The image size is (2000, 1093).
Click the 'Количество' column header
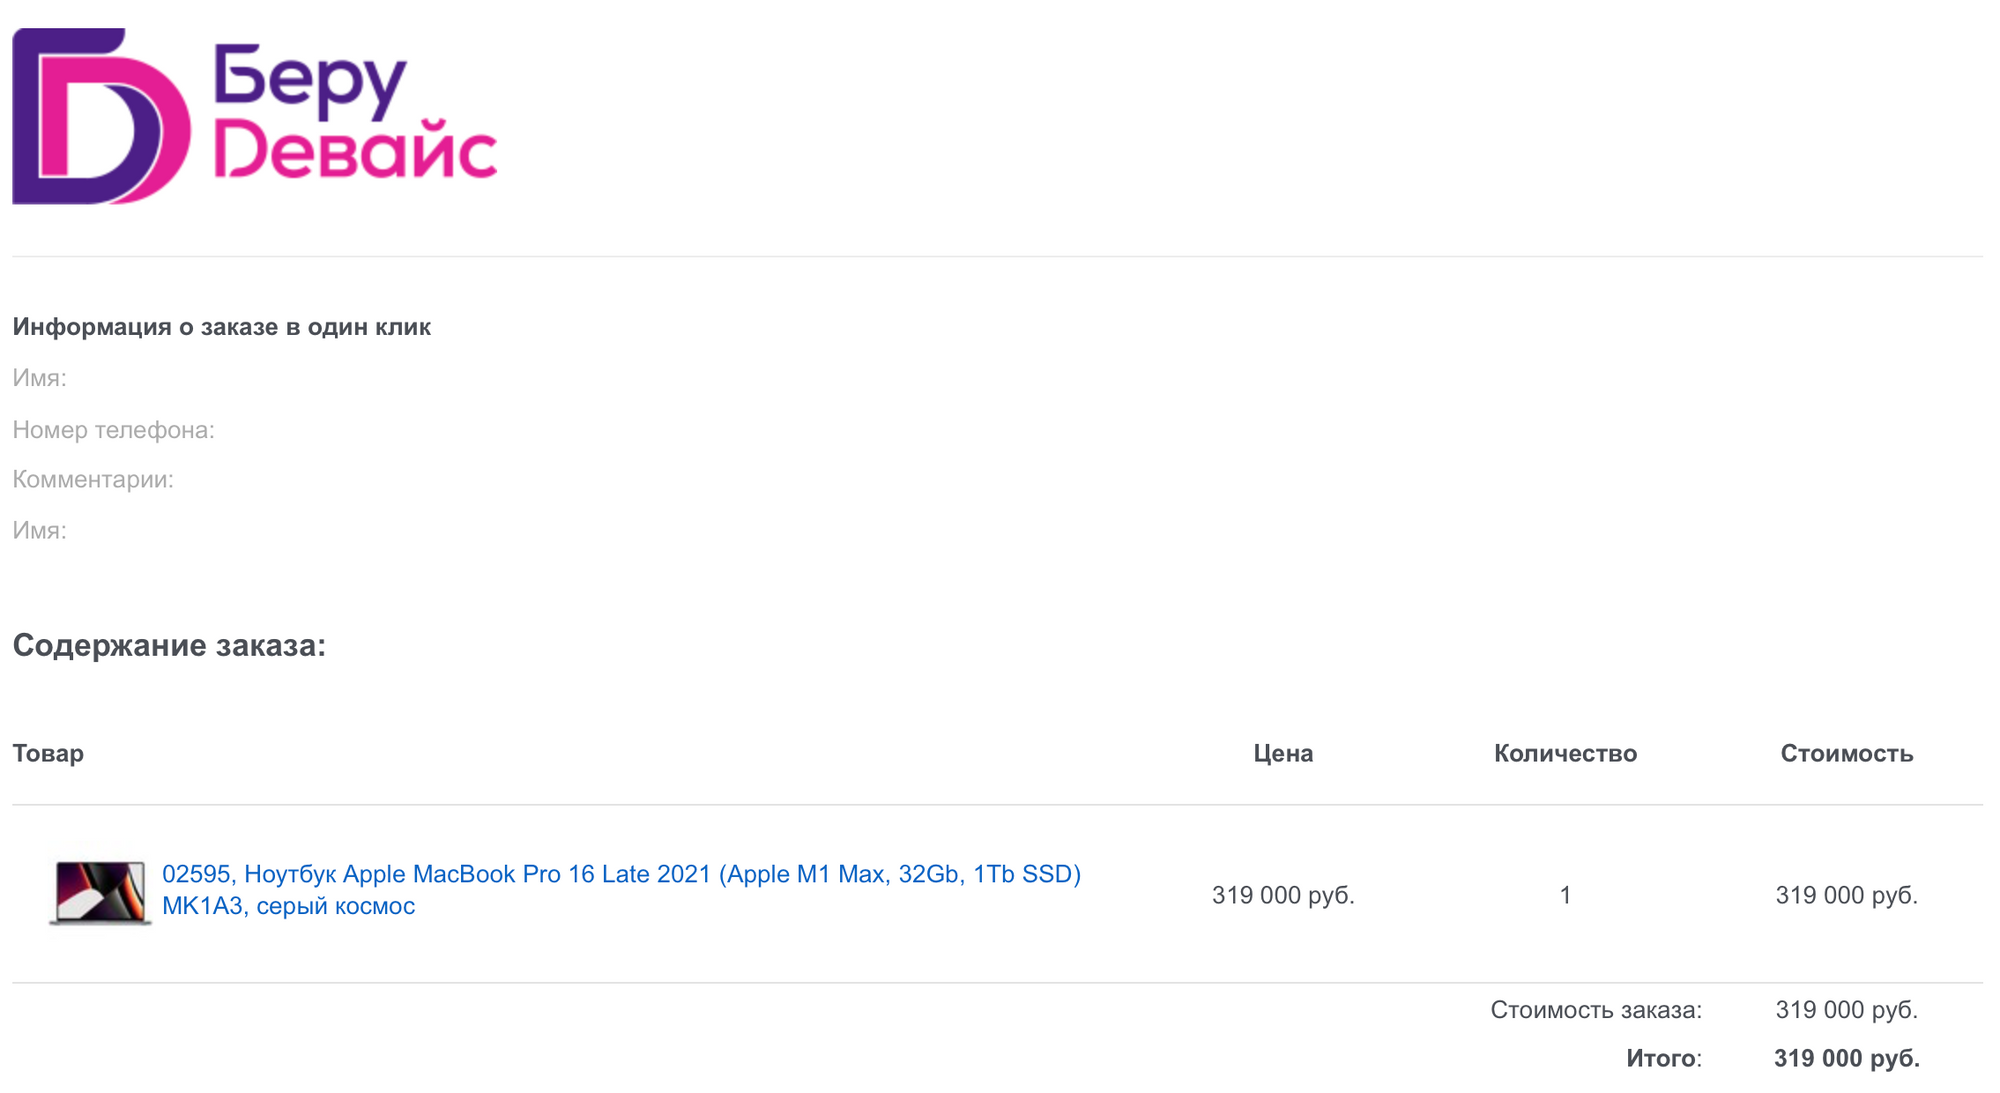coord(1565,753)
